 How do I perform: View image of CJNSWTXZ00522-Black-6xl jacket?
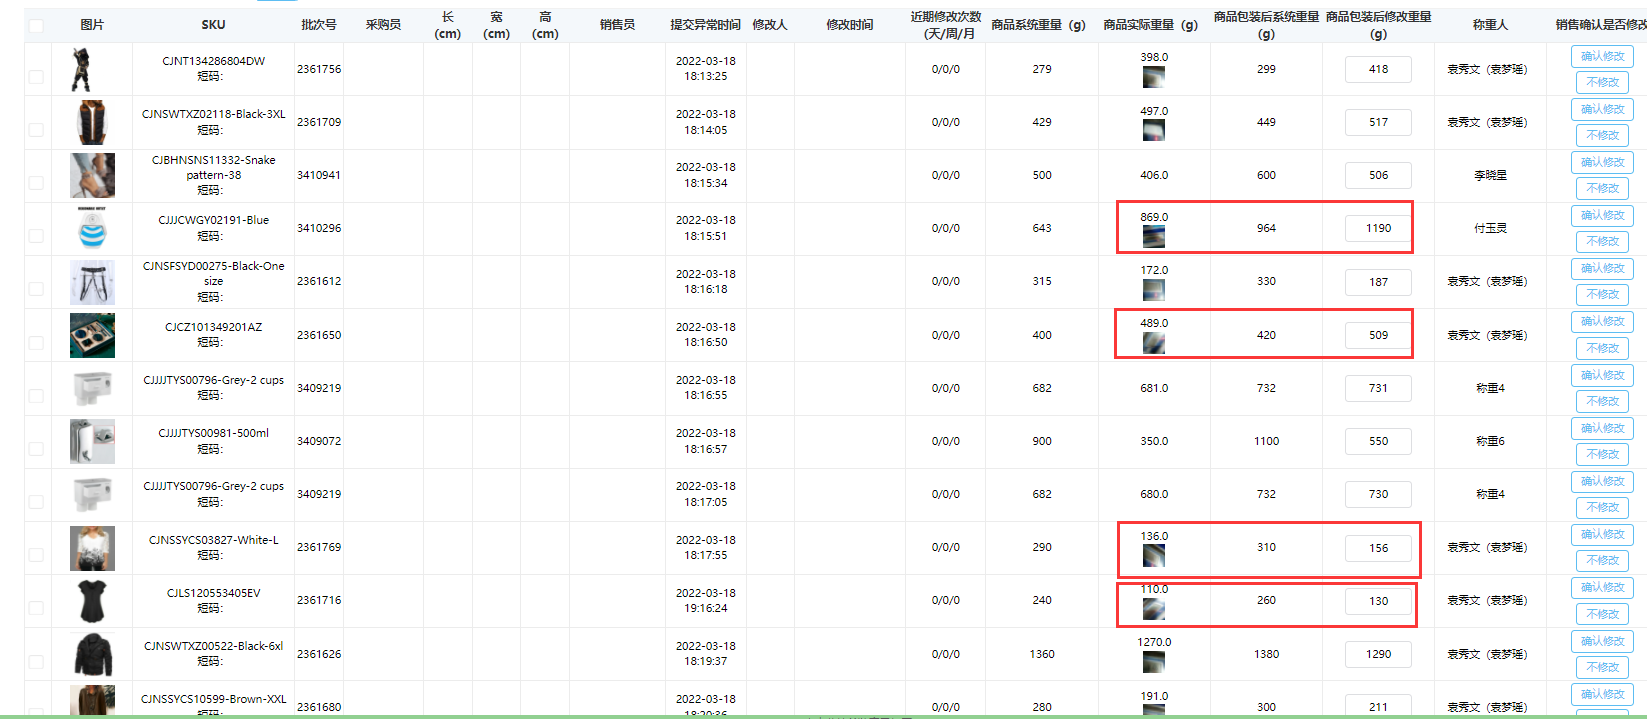pos(93,654)
